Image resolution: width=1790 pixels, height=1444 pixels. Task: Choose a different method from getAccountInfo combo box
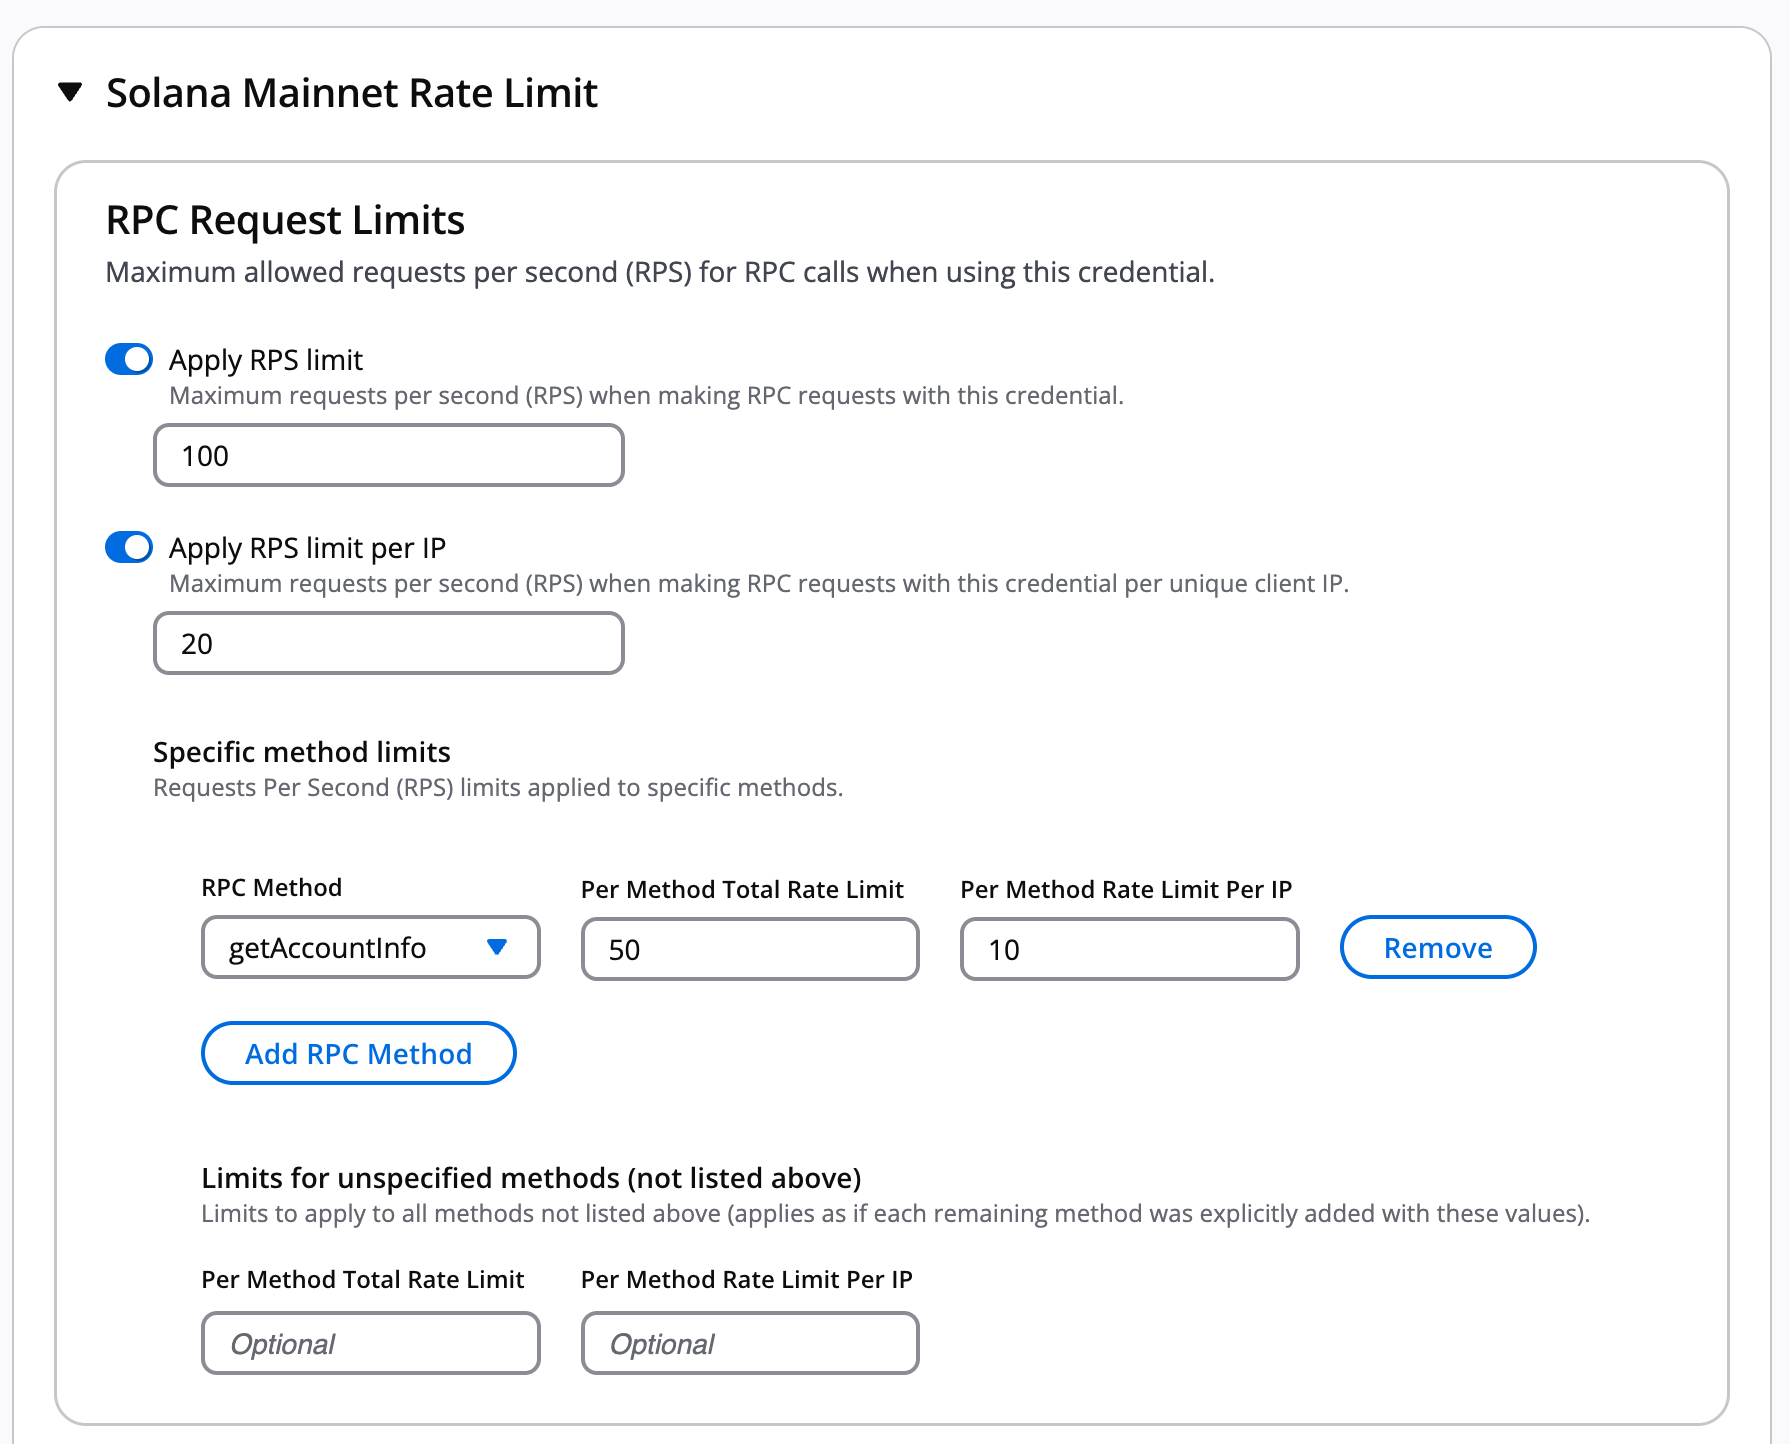click(x=370, y=947)
